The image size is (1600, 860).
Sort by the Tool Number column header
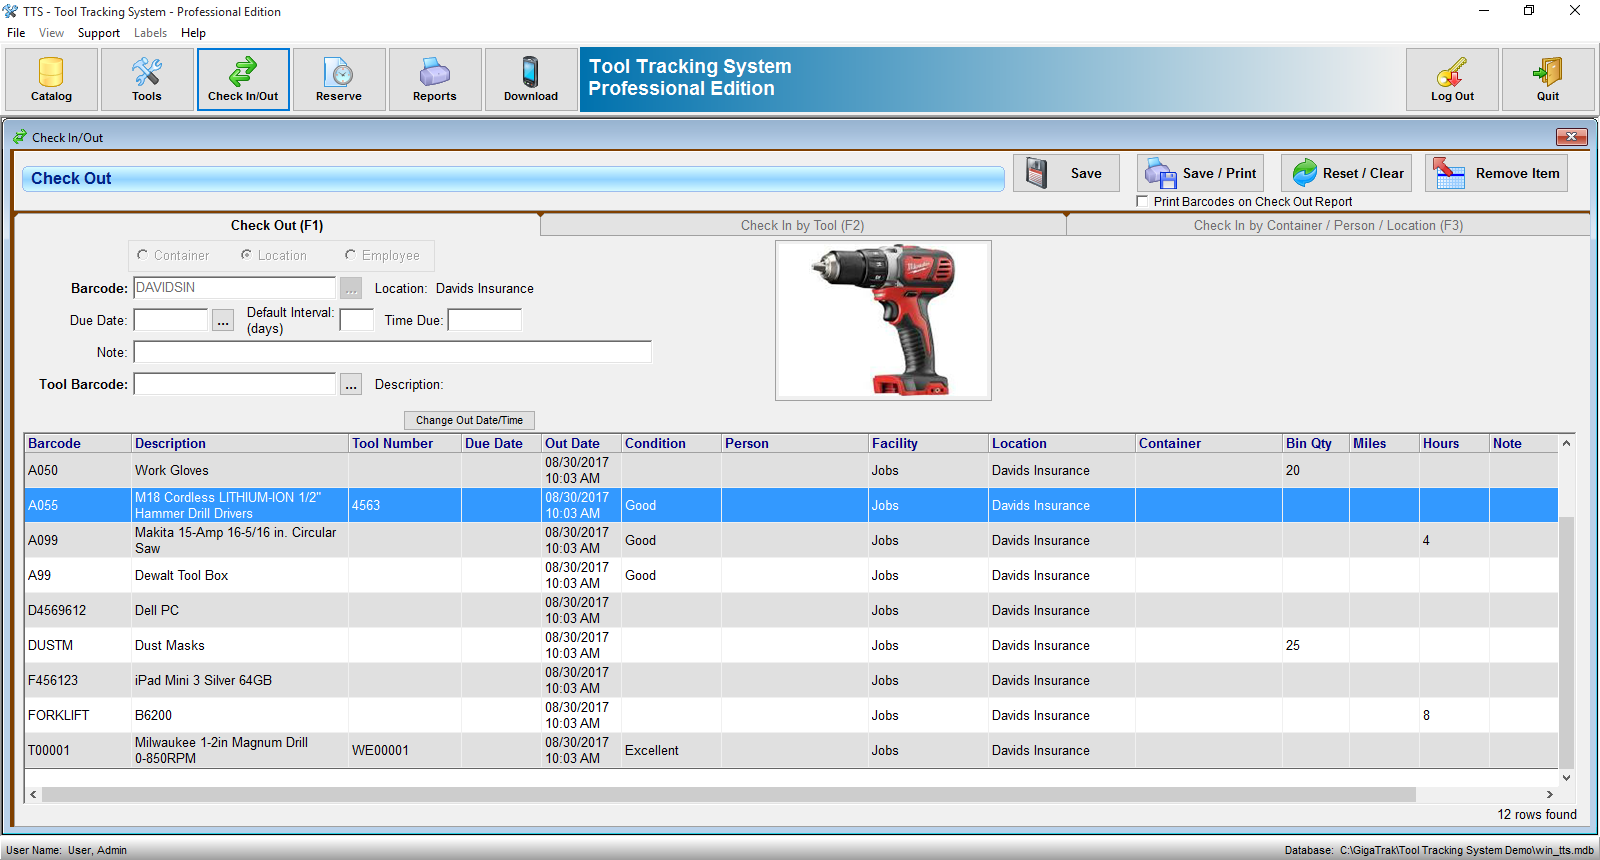coord(405,443)
